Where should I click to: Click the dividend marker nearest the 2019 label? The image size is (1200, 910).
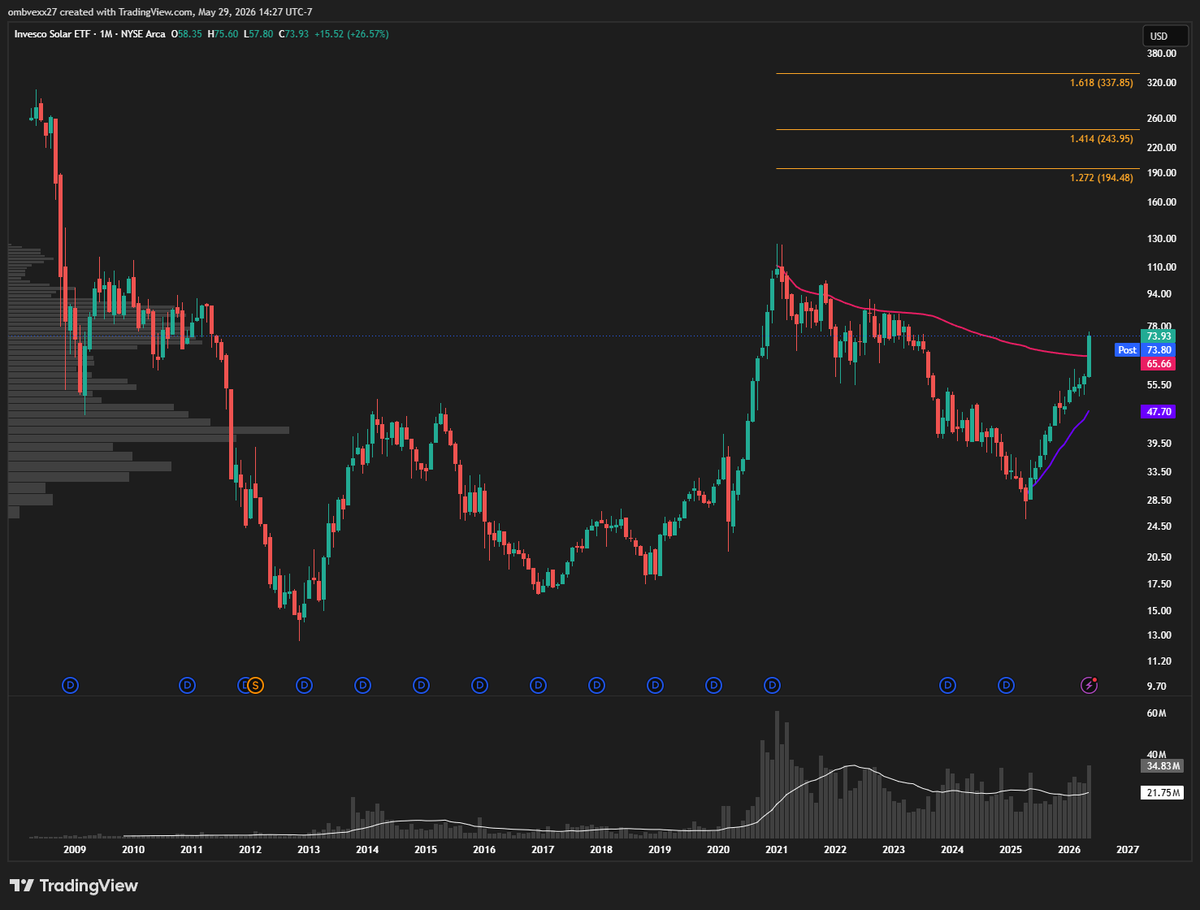tap(655, 685)
